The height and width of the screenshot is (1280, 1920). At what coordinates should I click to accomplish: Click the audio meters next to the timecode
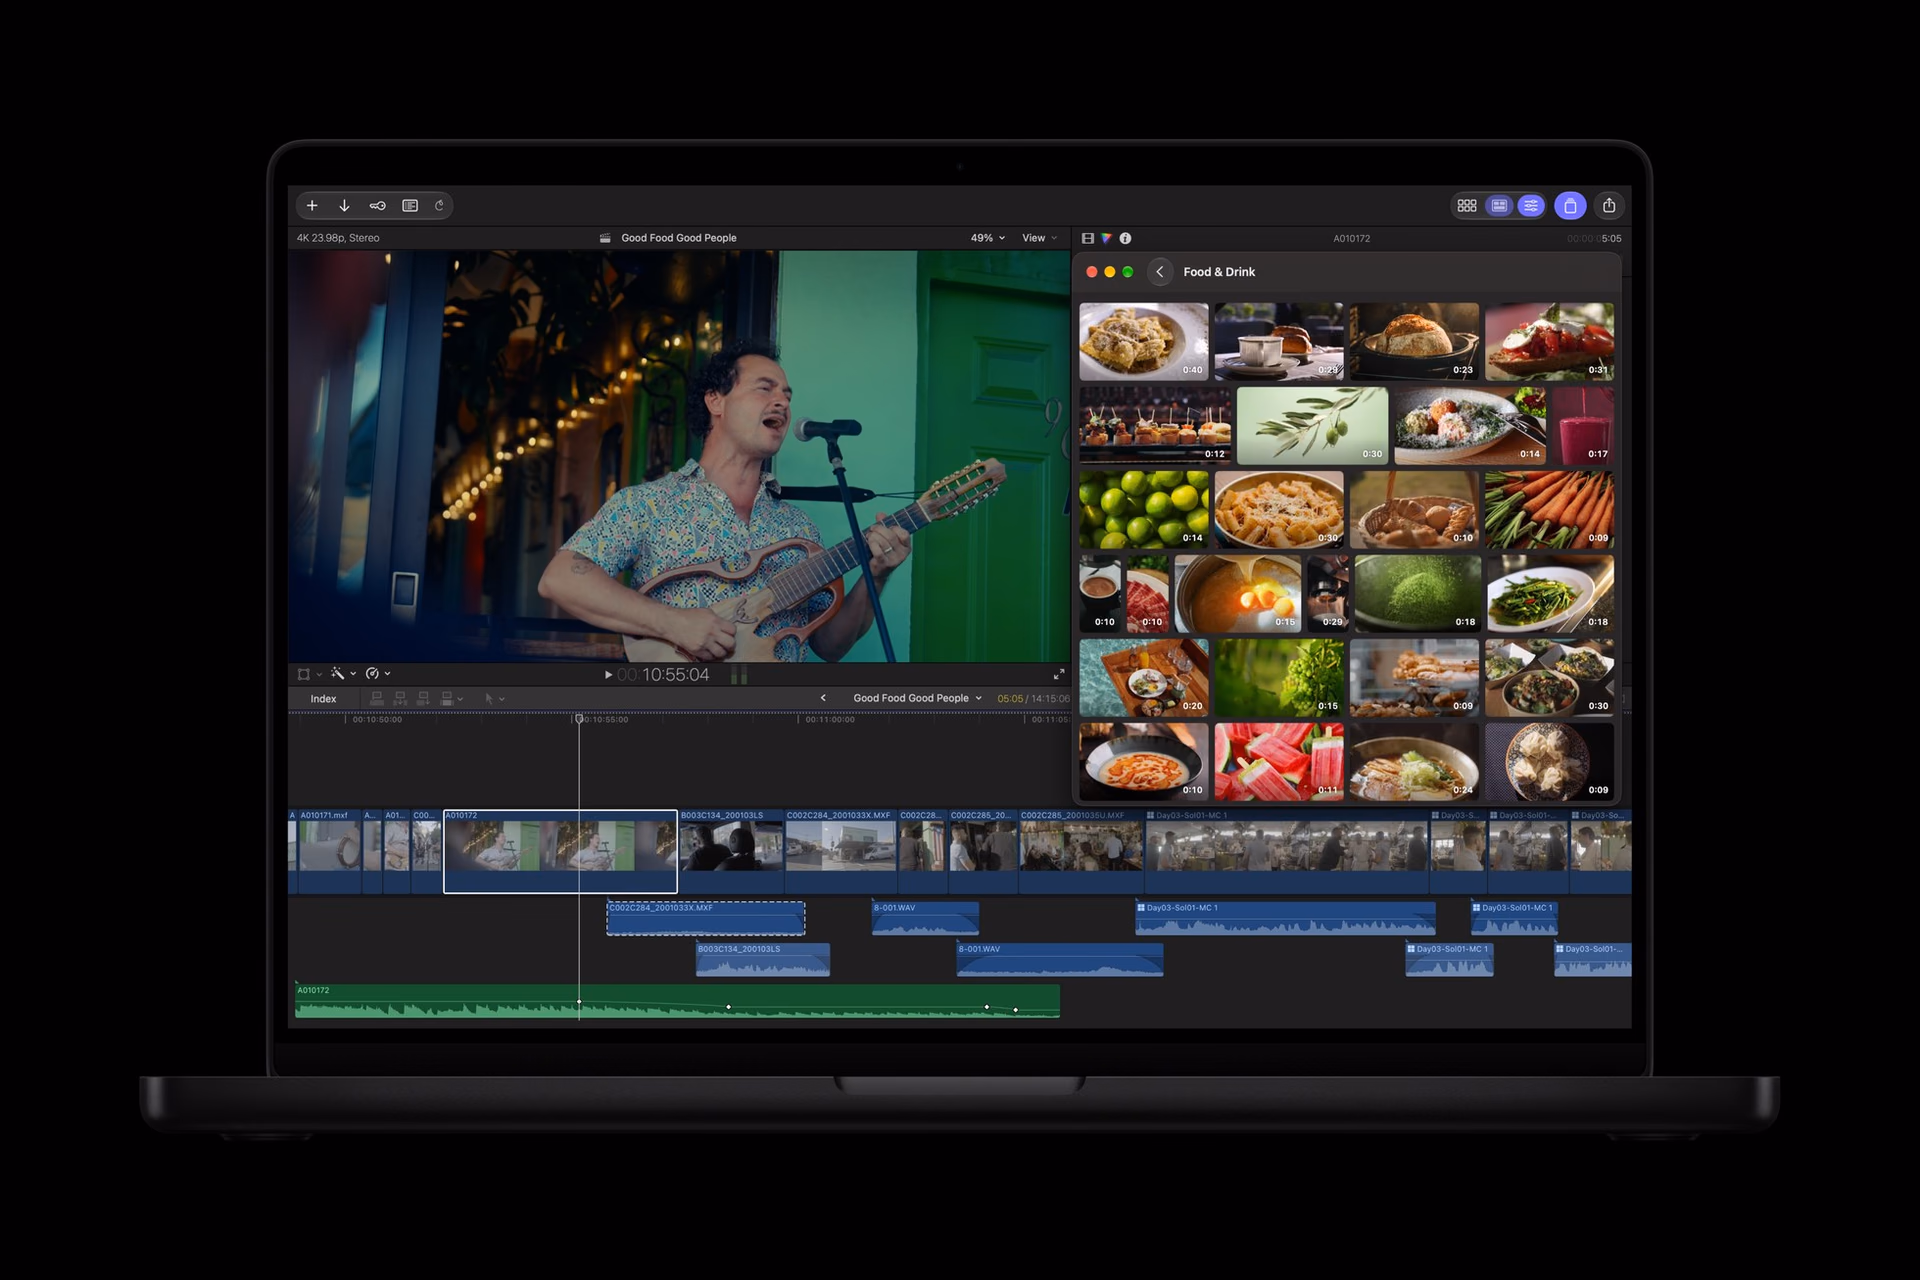[739, 675]
